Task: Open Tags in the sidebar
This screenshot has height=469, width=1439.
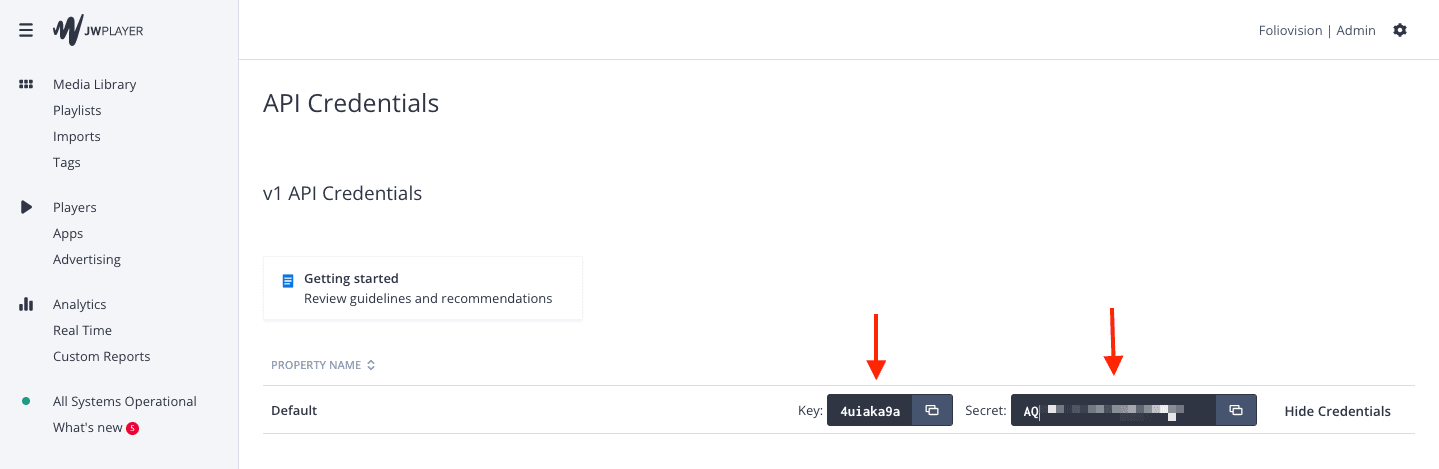Action: (x=67, y=162)
